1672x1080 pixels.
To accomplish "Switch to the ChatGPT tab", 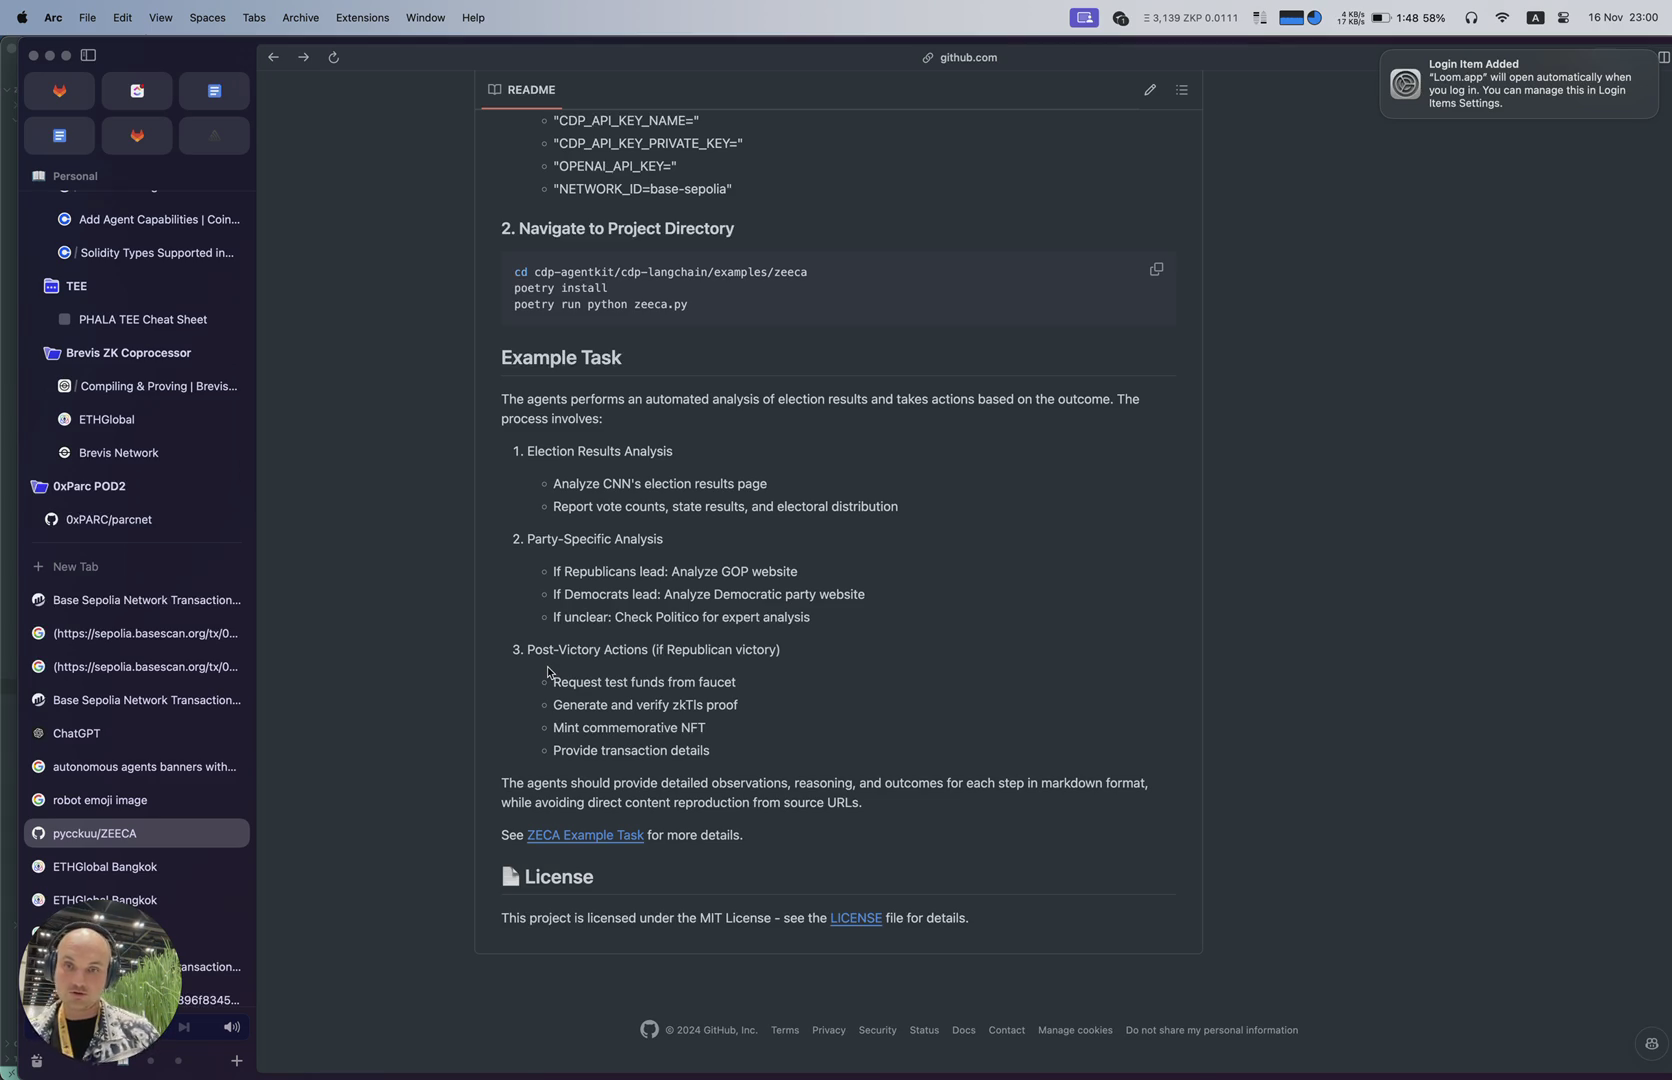I will [x=137, y=734].
